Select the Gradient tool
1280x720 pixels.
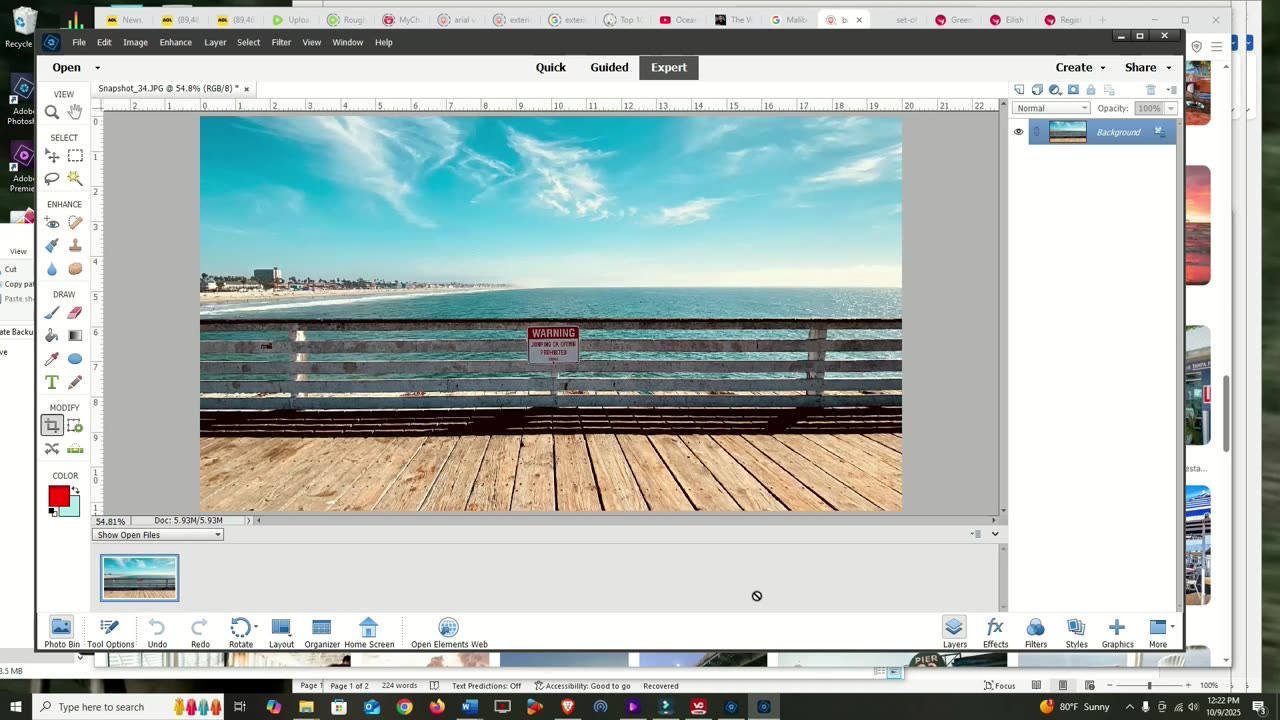coord(75,336)
